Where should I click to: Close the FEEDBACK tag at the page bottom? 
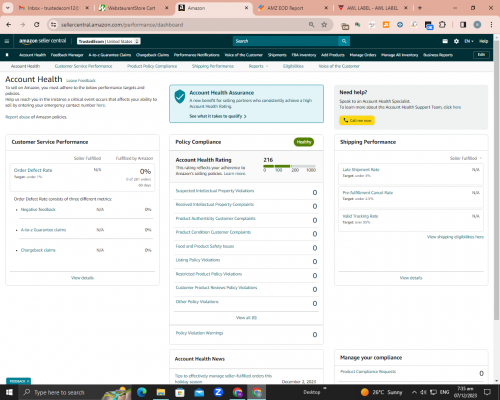pyautogui.click(x=28, y=381)
